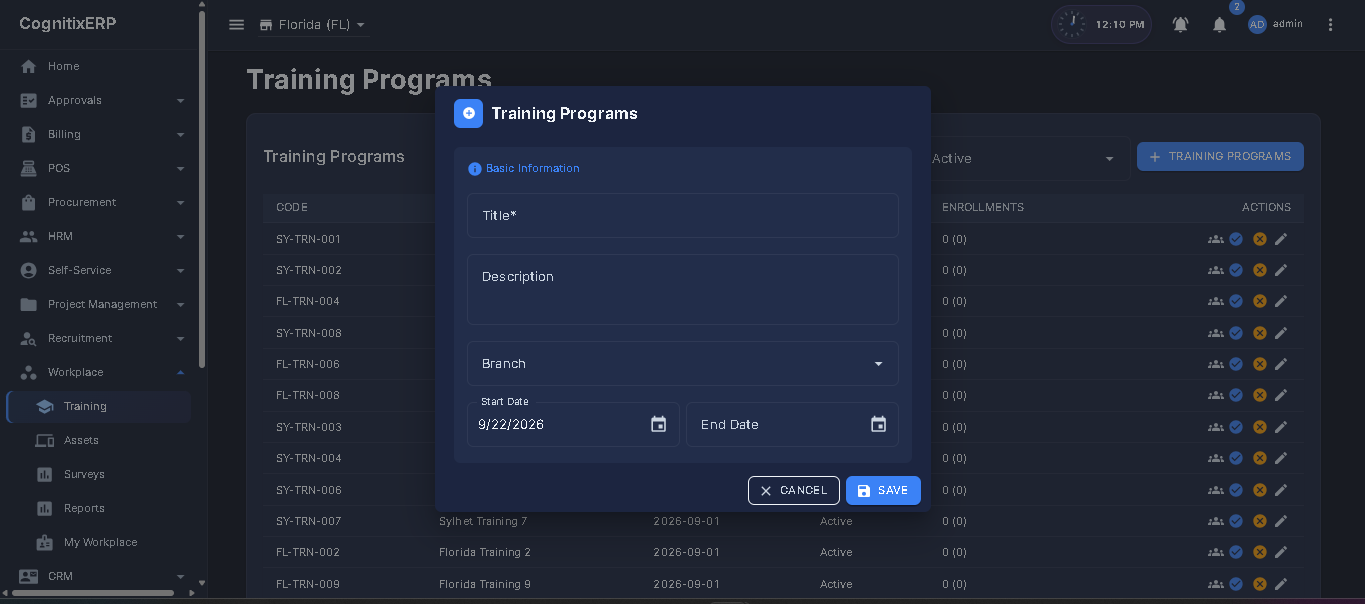Viewport: 1365px width, 604px height.
Task: Click orange X icon for SY-TRN-008
Action: click(1260, 333)
